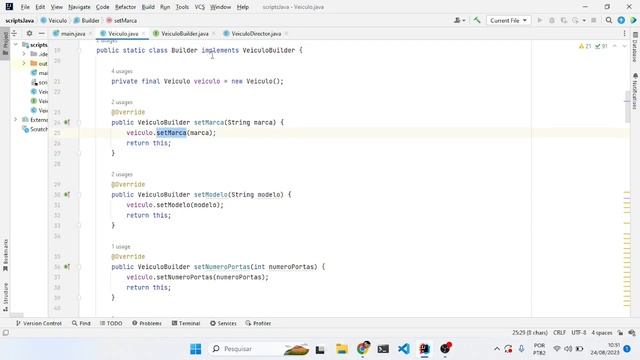Open Visual Studio Code from taskbar
Viewport: 640px width, 360px height.
point(404,349)
